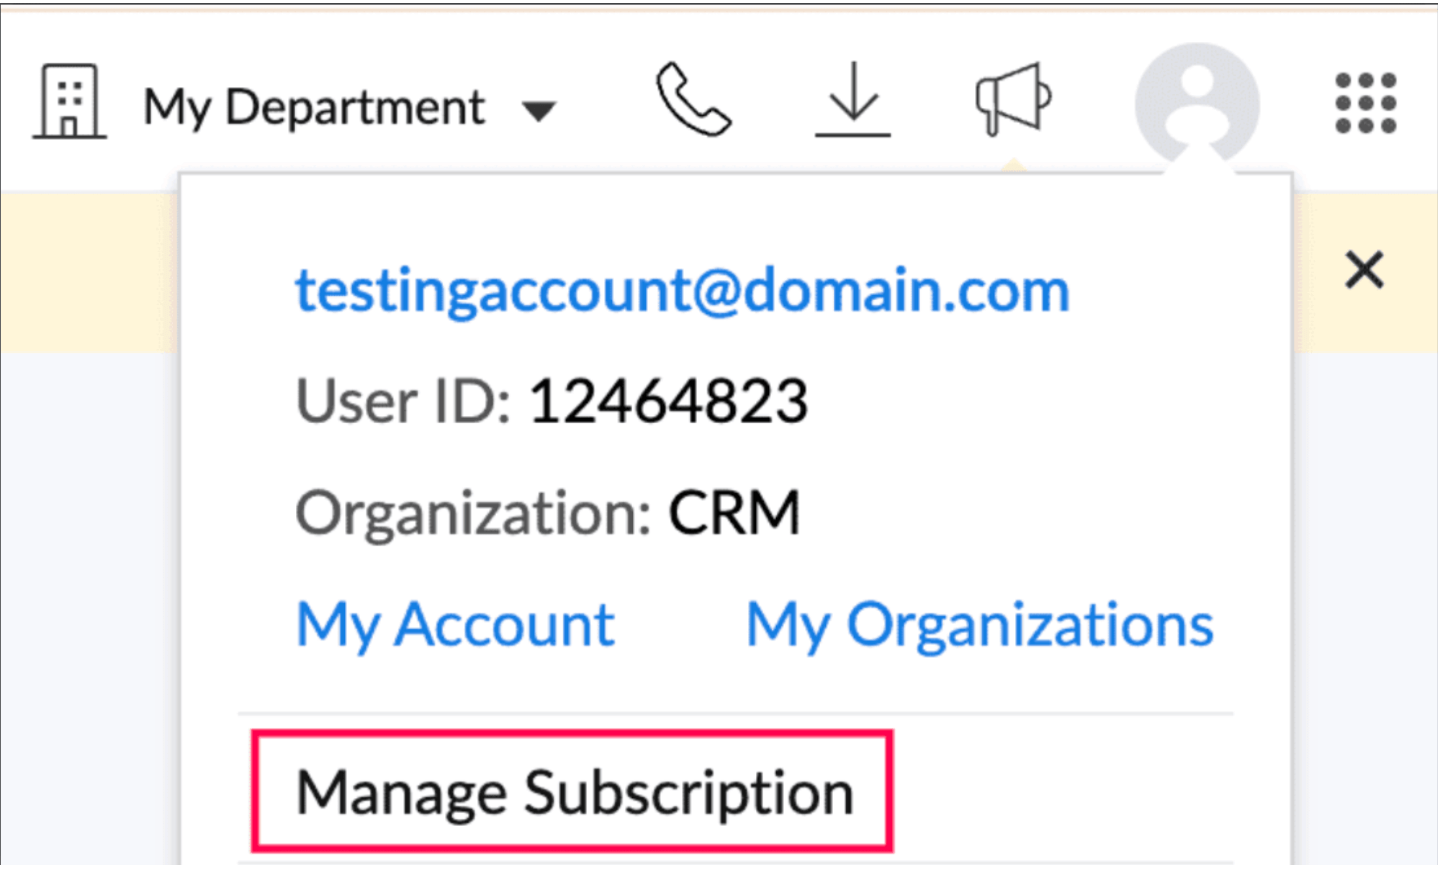
Task: Click the download arrow icon
Action: pos(853,99)
